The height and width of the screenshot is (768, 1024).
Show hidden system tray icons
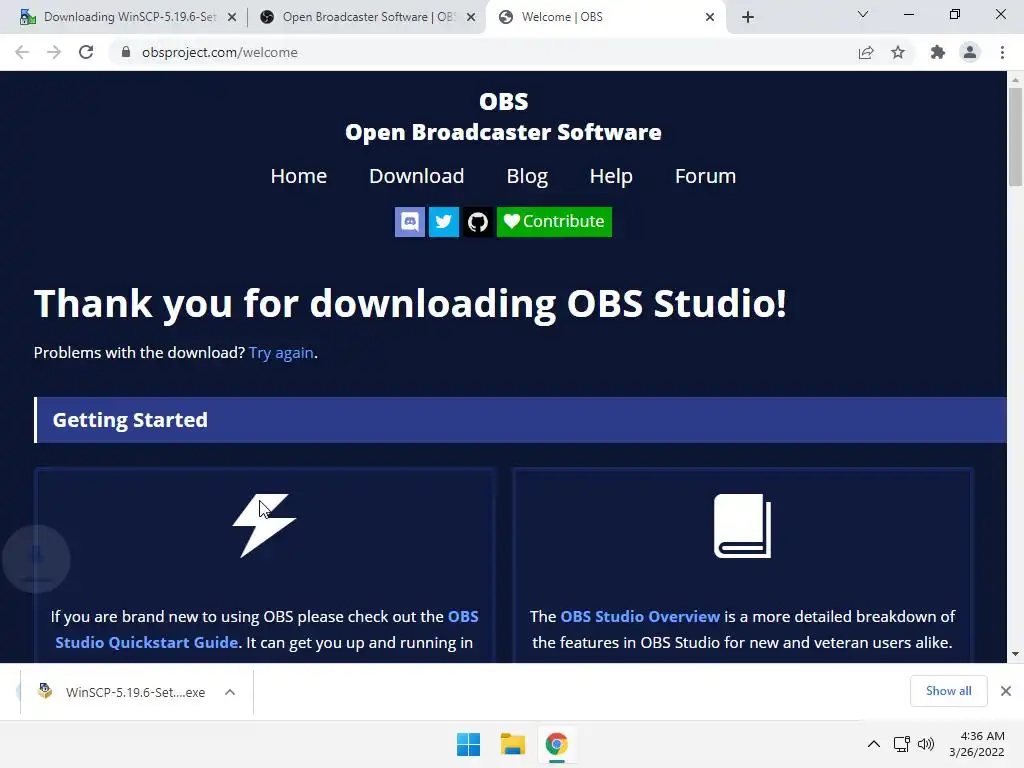874,744
